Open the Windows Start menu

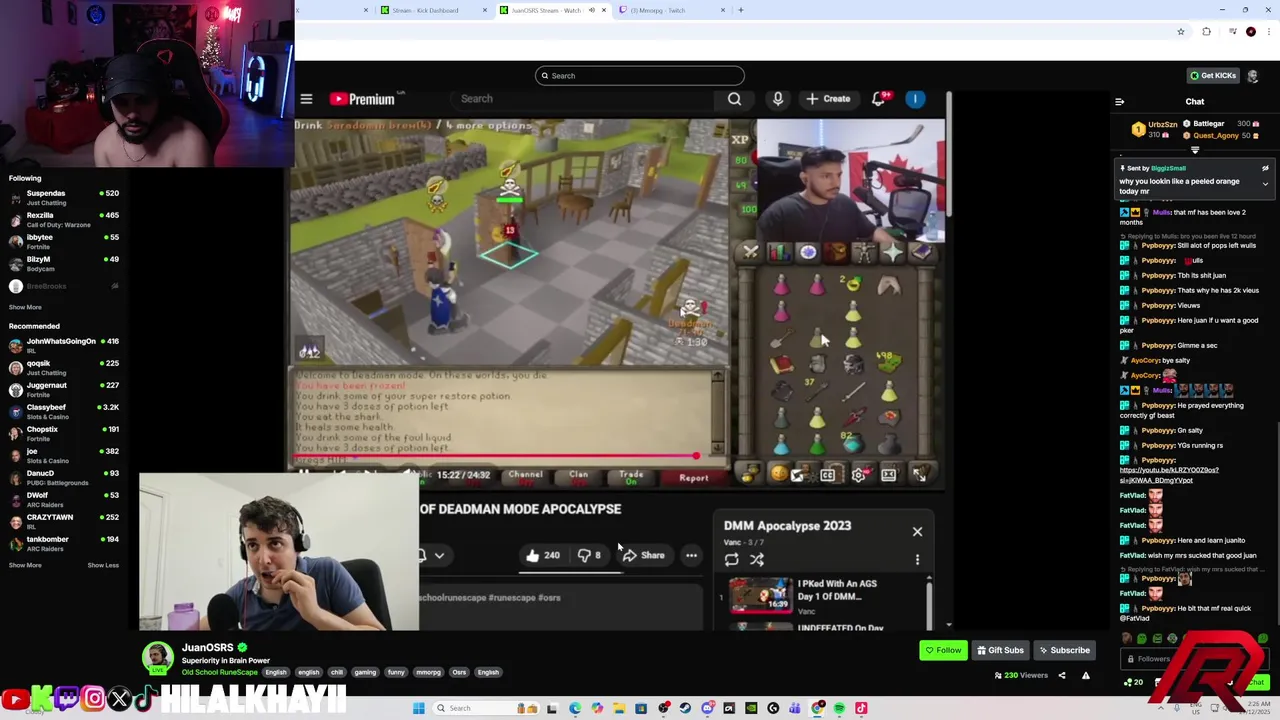419,708
